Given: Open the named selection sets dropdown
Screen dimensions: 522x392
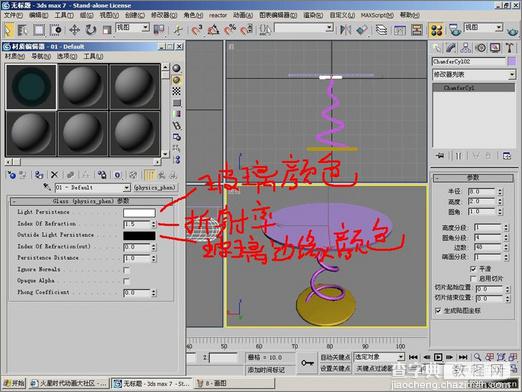Looking at the screenshot, I should [x=329, y=28].
